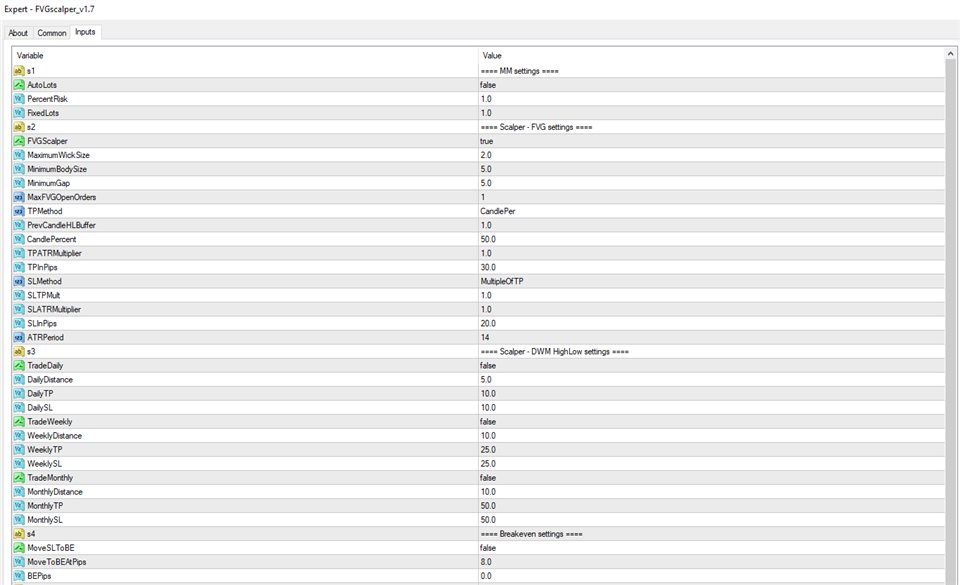Image resolution: width=960 pixels, height=585 pixels.
Task: Open the About tab
Action: click(x=18, y=33)
